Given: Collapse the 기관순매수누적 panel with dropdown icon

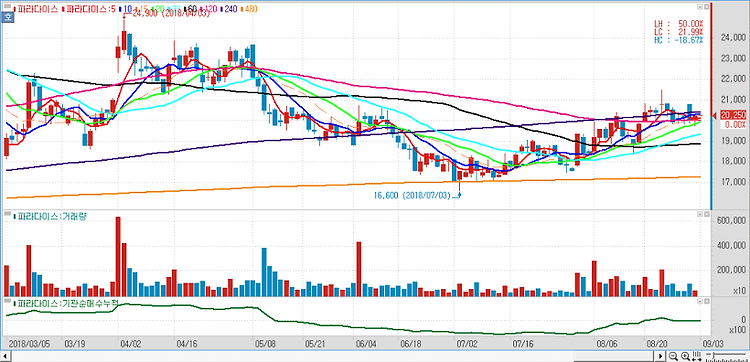Looking at the screenshot, I should (x=700, y=302).
